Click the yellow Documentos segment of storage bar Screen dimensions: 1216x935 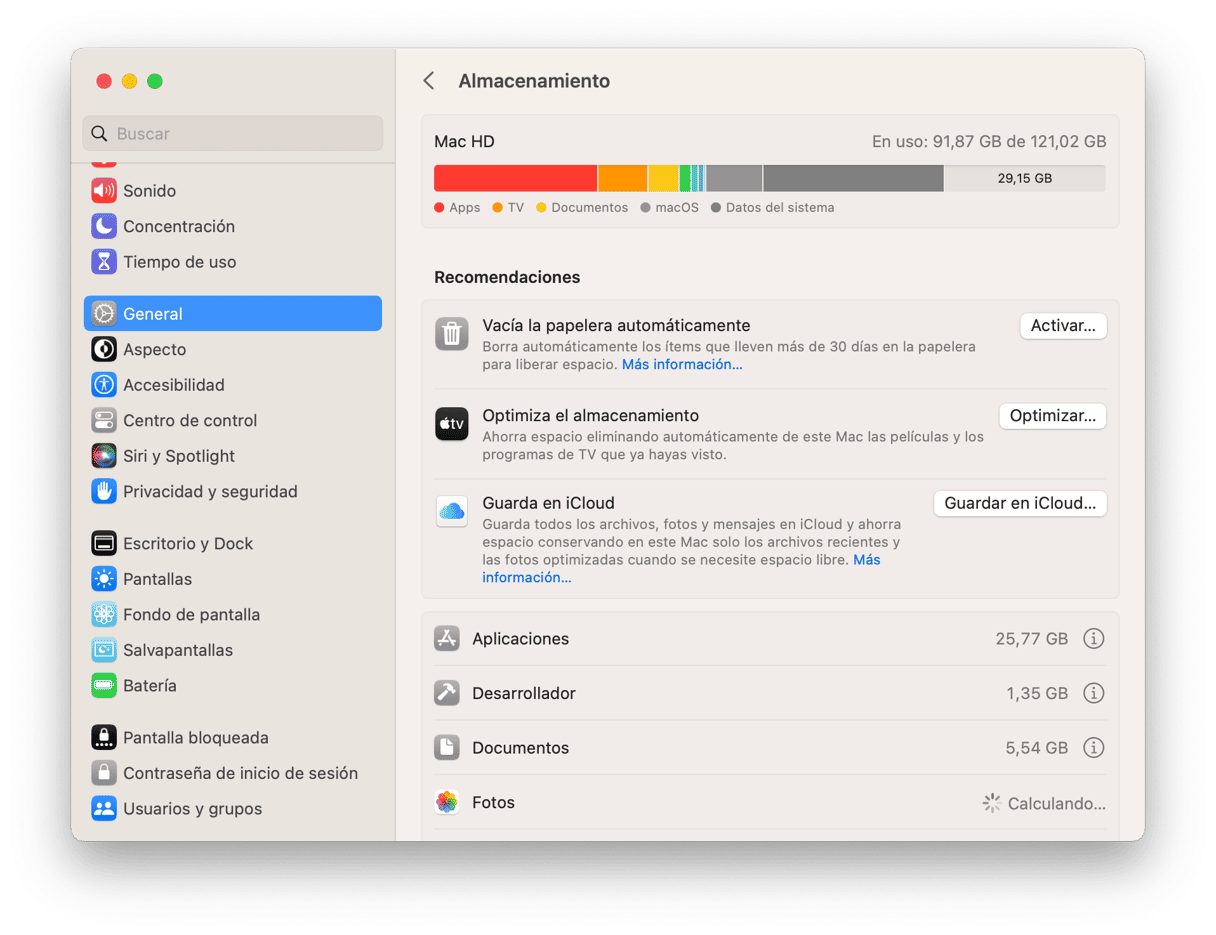(664, 178)
